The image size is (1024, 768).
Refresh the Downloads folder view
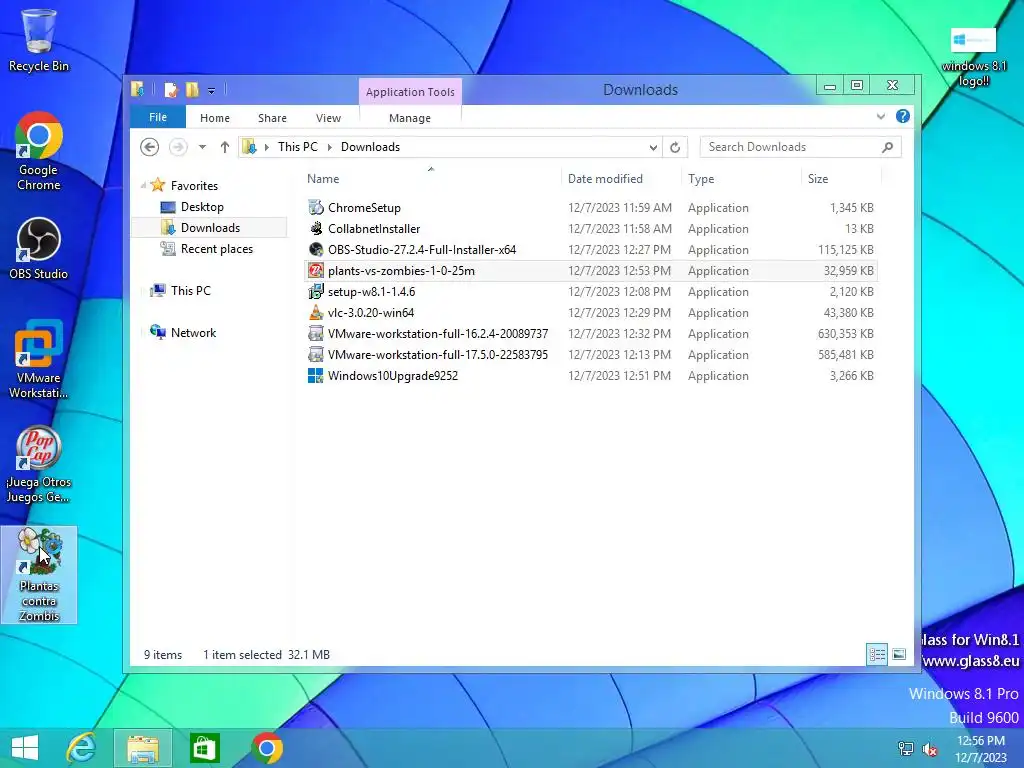675,147
